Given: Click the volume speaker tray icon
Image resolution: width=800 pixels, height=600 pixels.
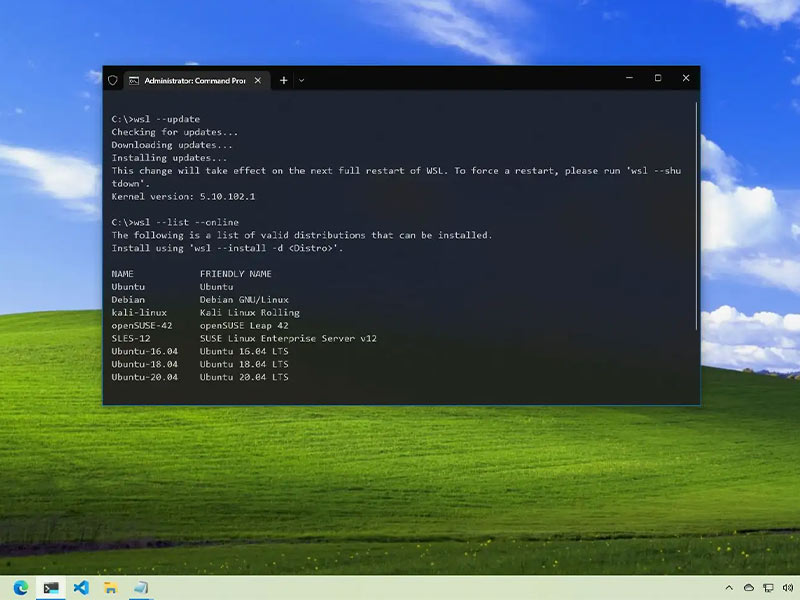Looking at the screenshot, I should (x=788, y=588).
